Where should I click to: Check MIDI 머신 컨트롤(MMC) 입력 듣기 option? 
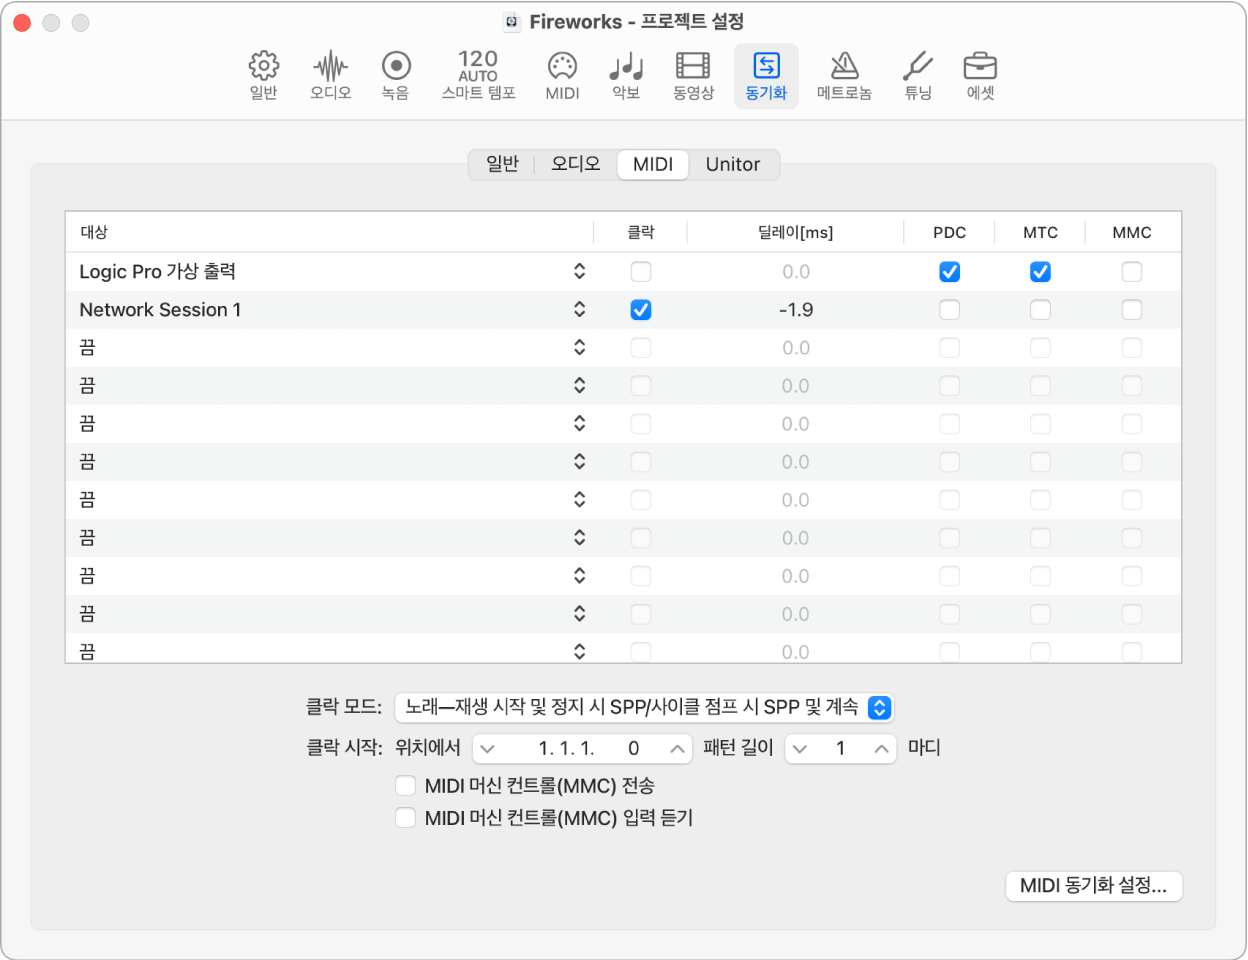405,818
